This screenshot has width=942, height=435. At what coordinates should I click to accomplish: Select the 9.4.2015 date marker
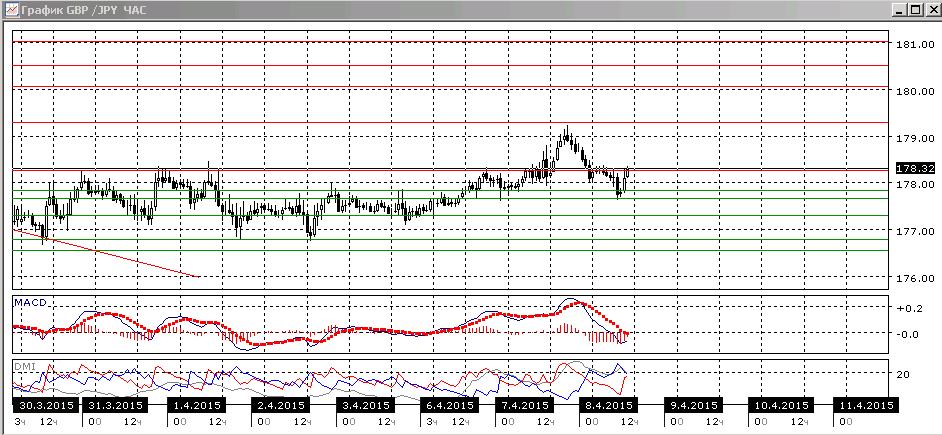tap(693, 405)
